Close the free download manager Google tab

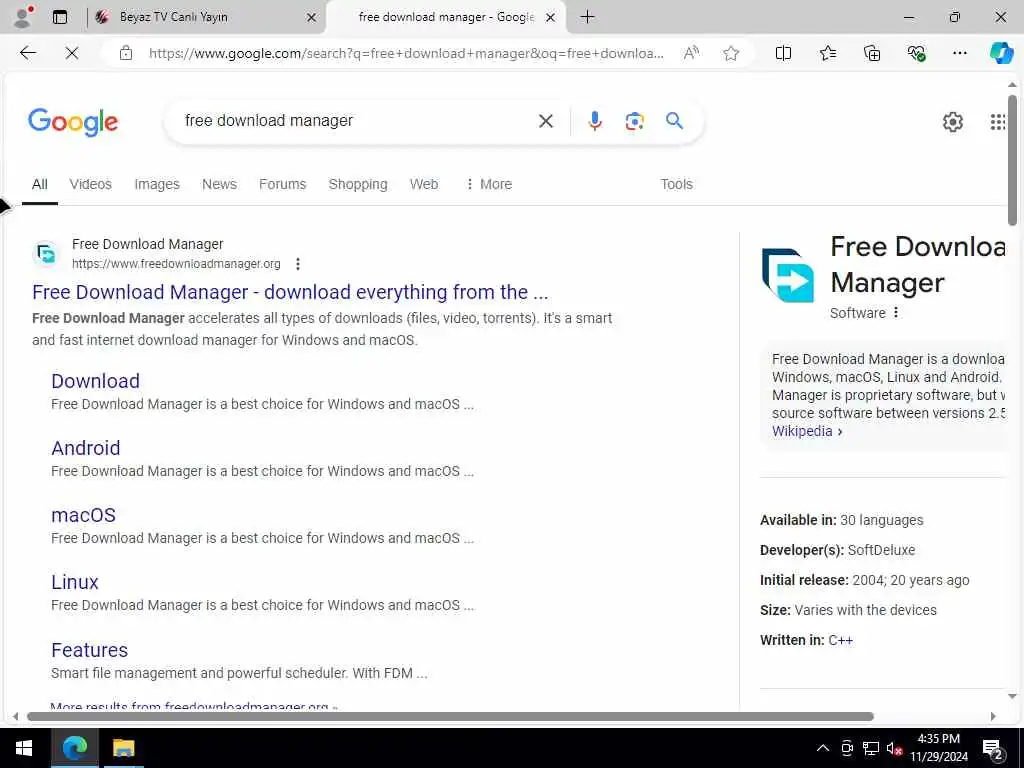(x=551, y=17)
